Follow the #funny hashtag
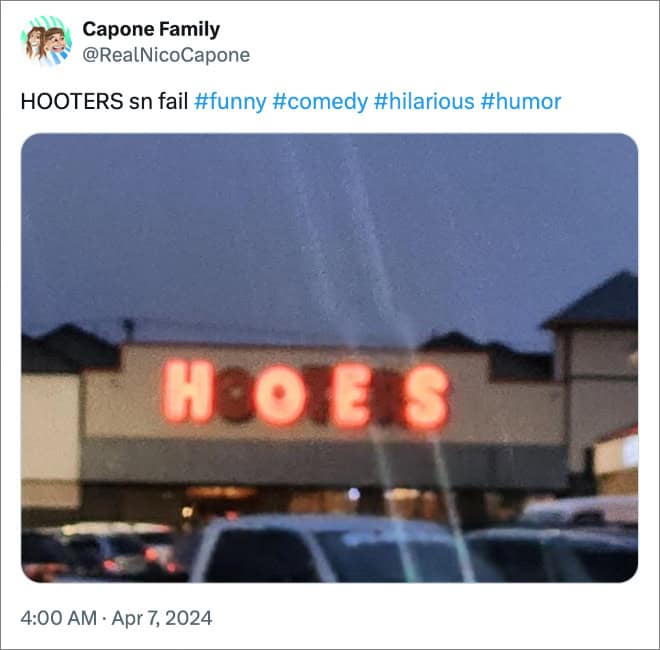Viewport: 660px width, 650px height. tap(230, 102)
